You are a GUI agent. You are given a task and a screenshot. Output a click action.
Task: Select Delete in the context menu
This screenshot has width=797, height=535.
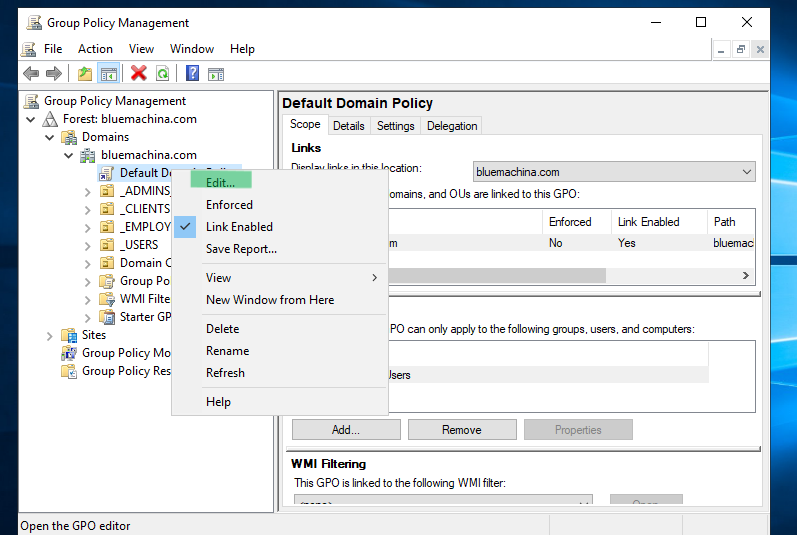point(223,329)
